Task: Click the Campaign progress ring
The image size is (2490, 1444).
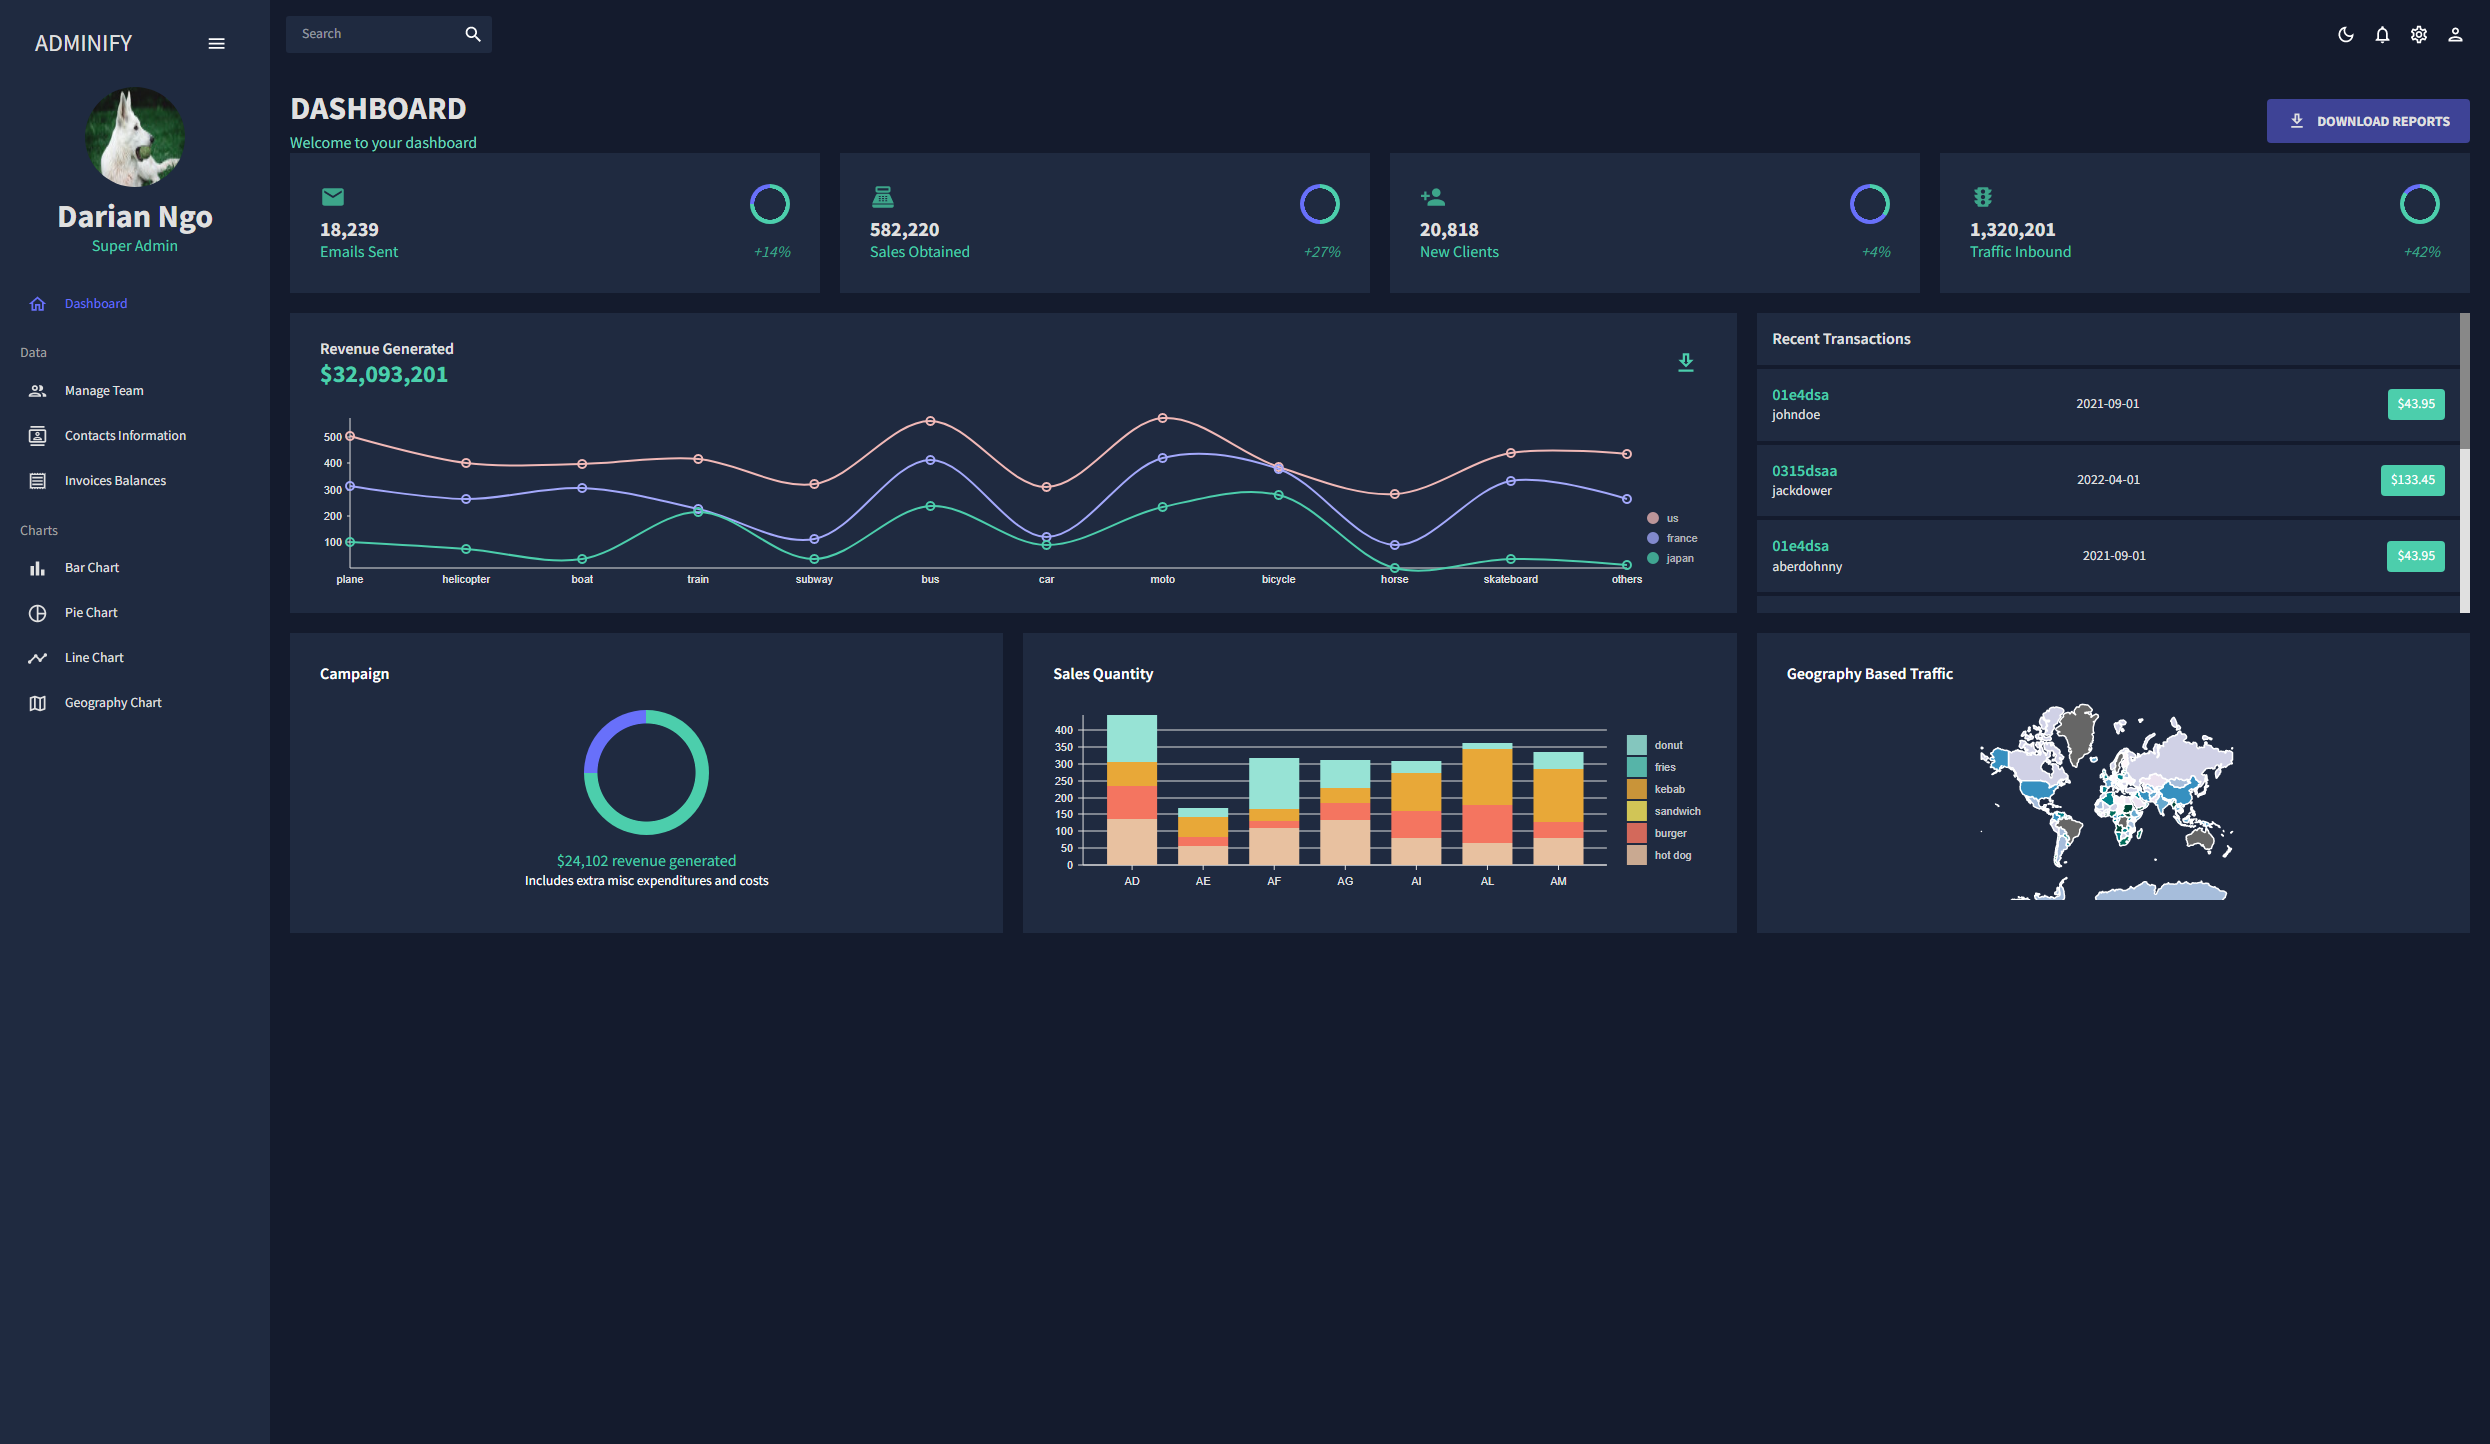Action: pyautogui.click(x=646, y=772)
